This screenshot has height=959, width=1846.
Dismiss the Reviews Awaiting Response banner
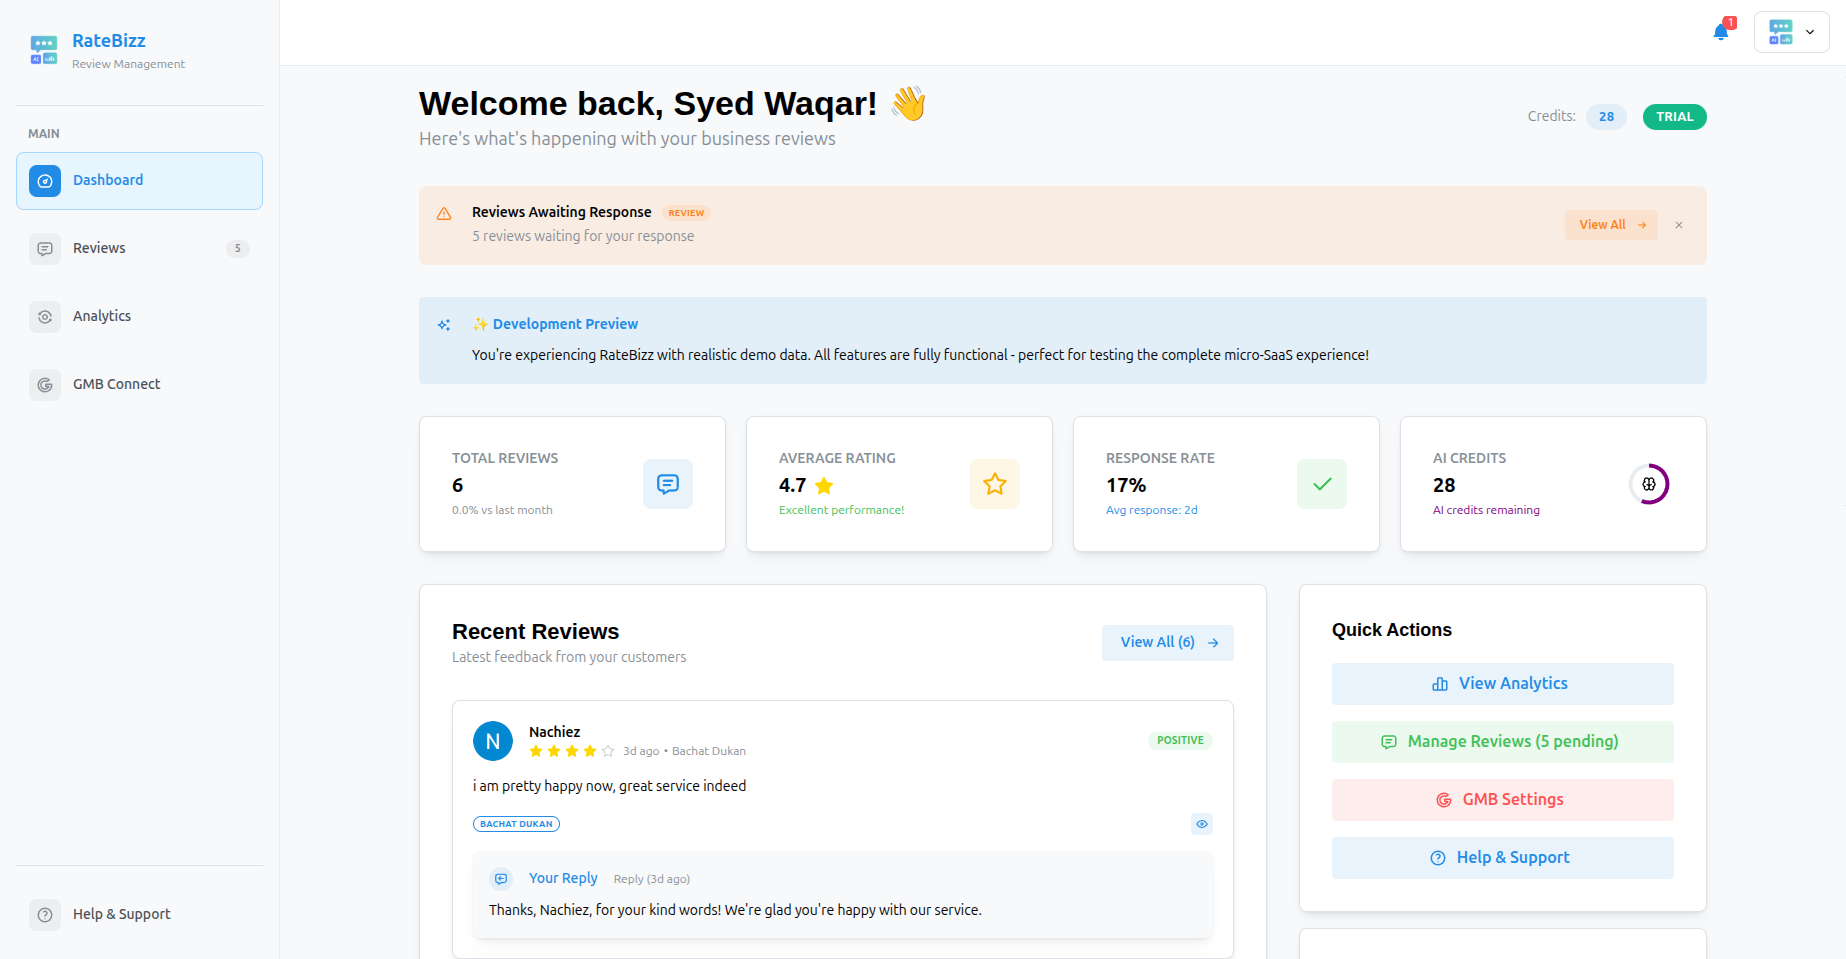click(1679, 225)
